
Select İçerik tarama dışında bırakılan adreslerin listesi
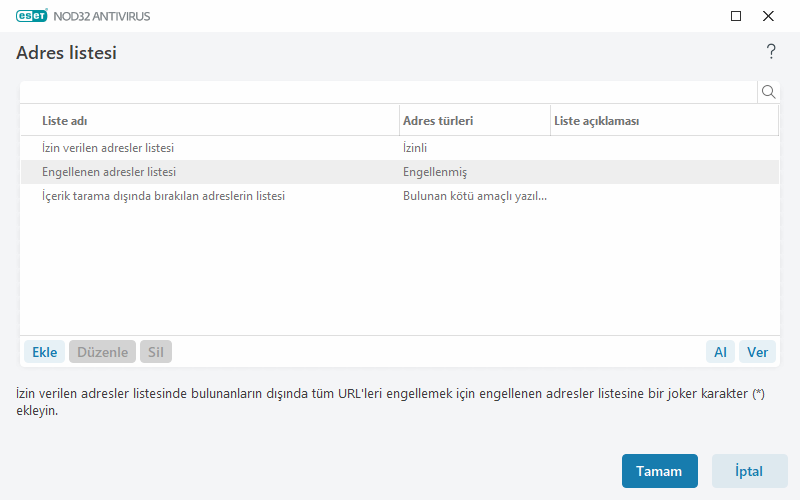[x=163, y=196]
